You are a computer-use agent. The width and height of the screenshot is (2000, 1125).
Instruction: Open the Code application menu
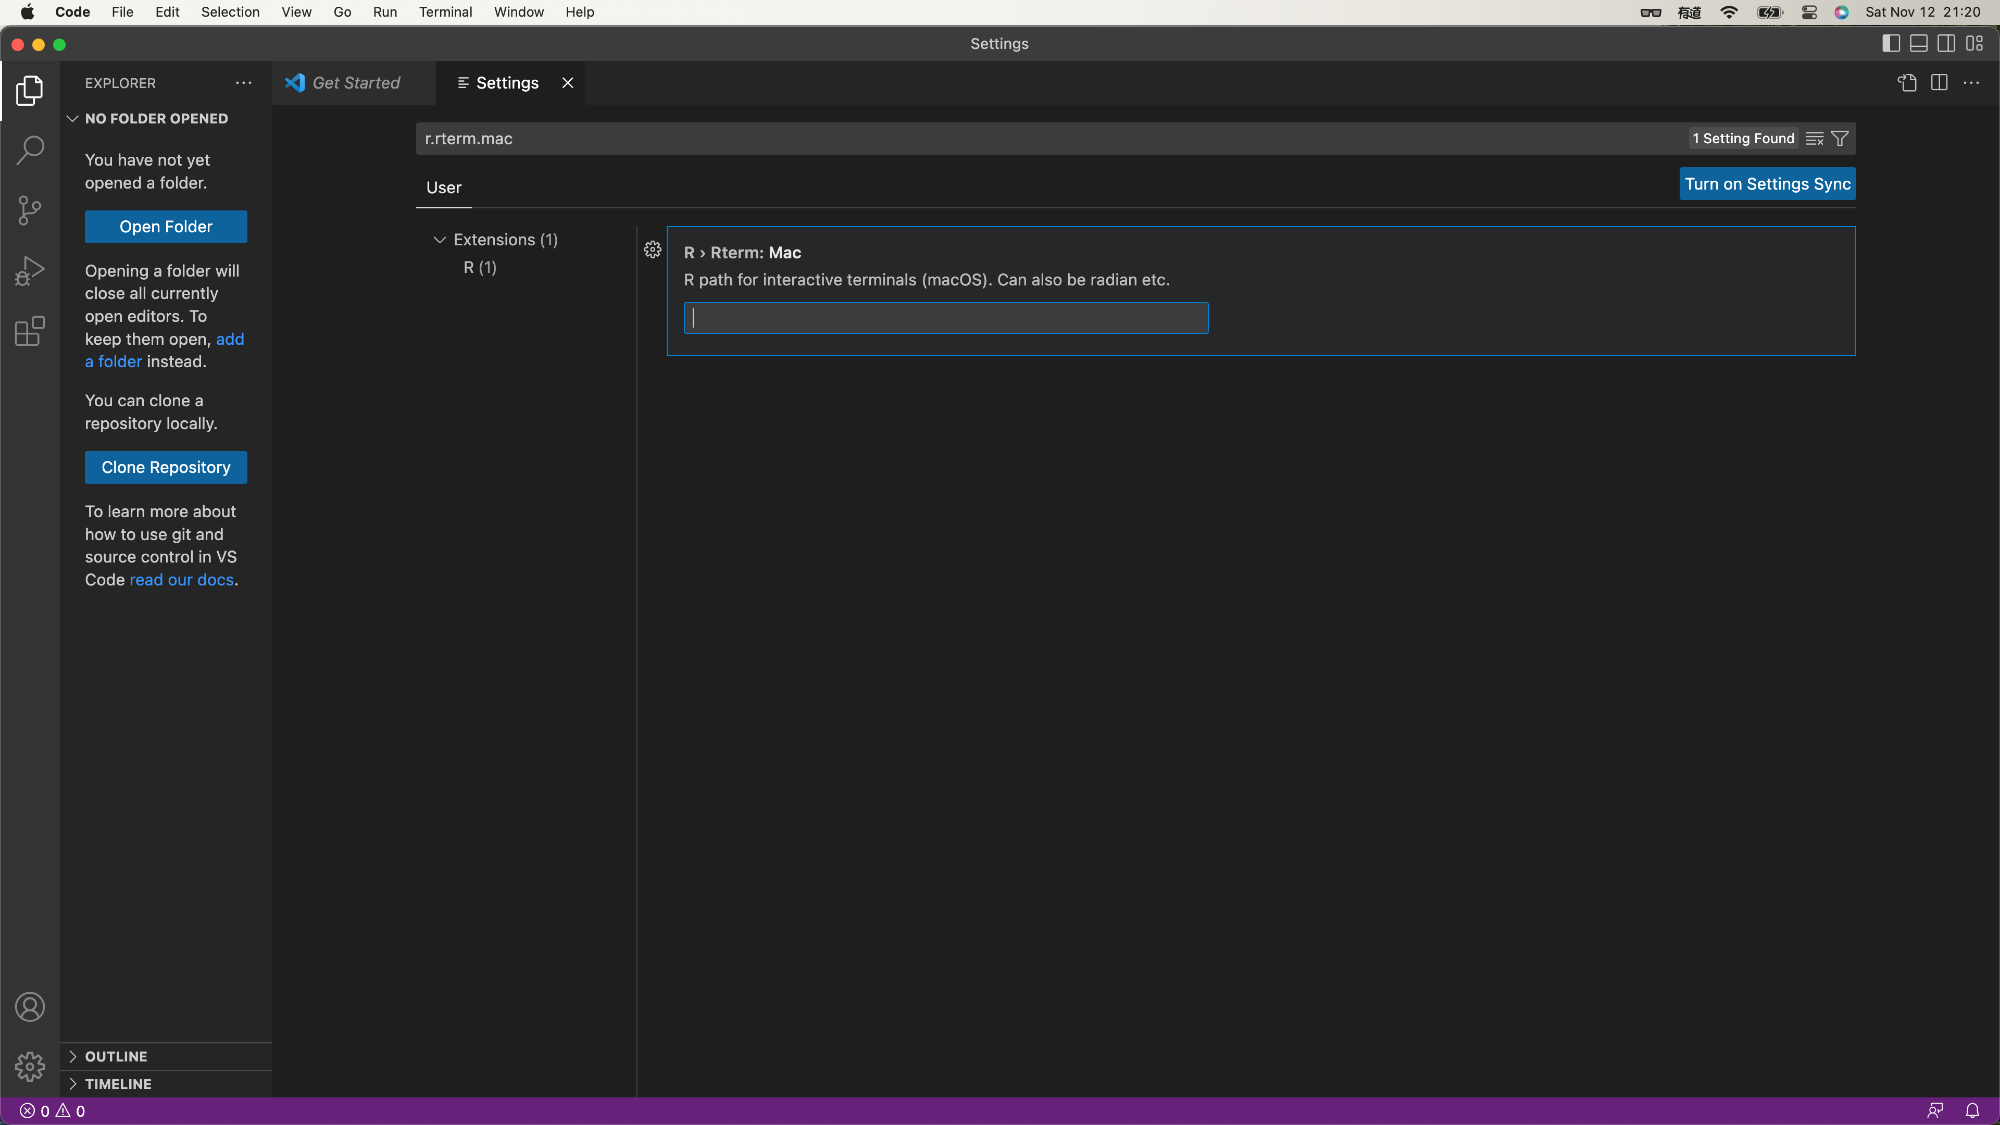click(72, 12)
